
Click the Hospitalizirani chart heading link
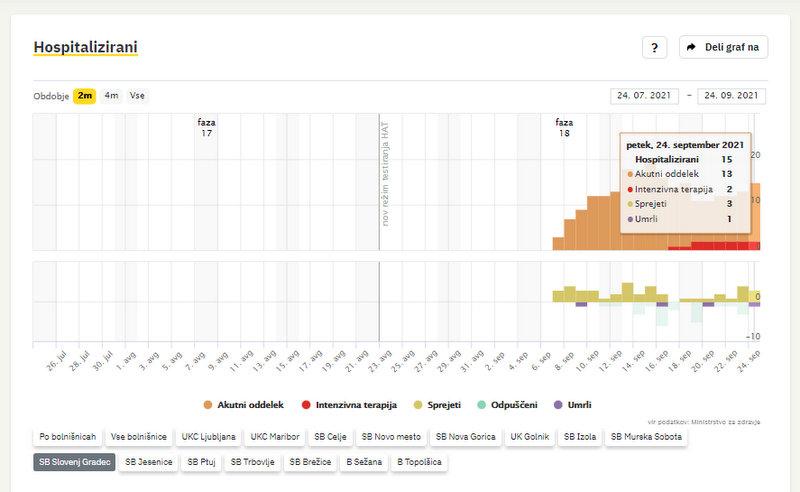point(85,47)
